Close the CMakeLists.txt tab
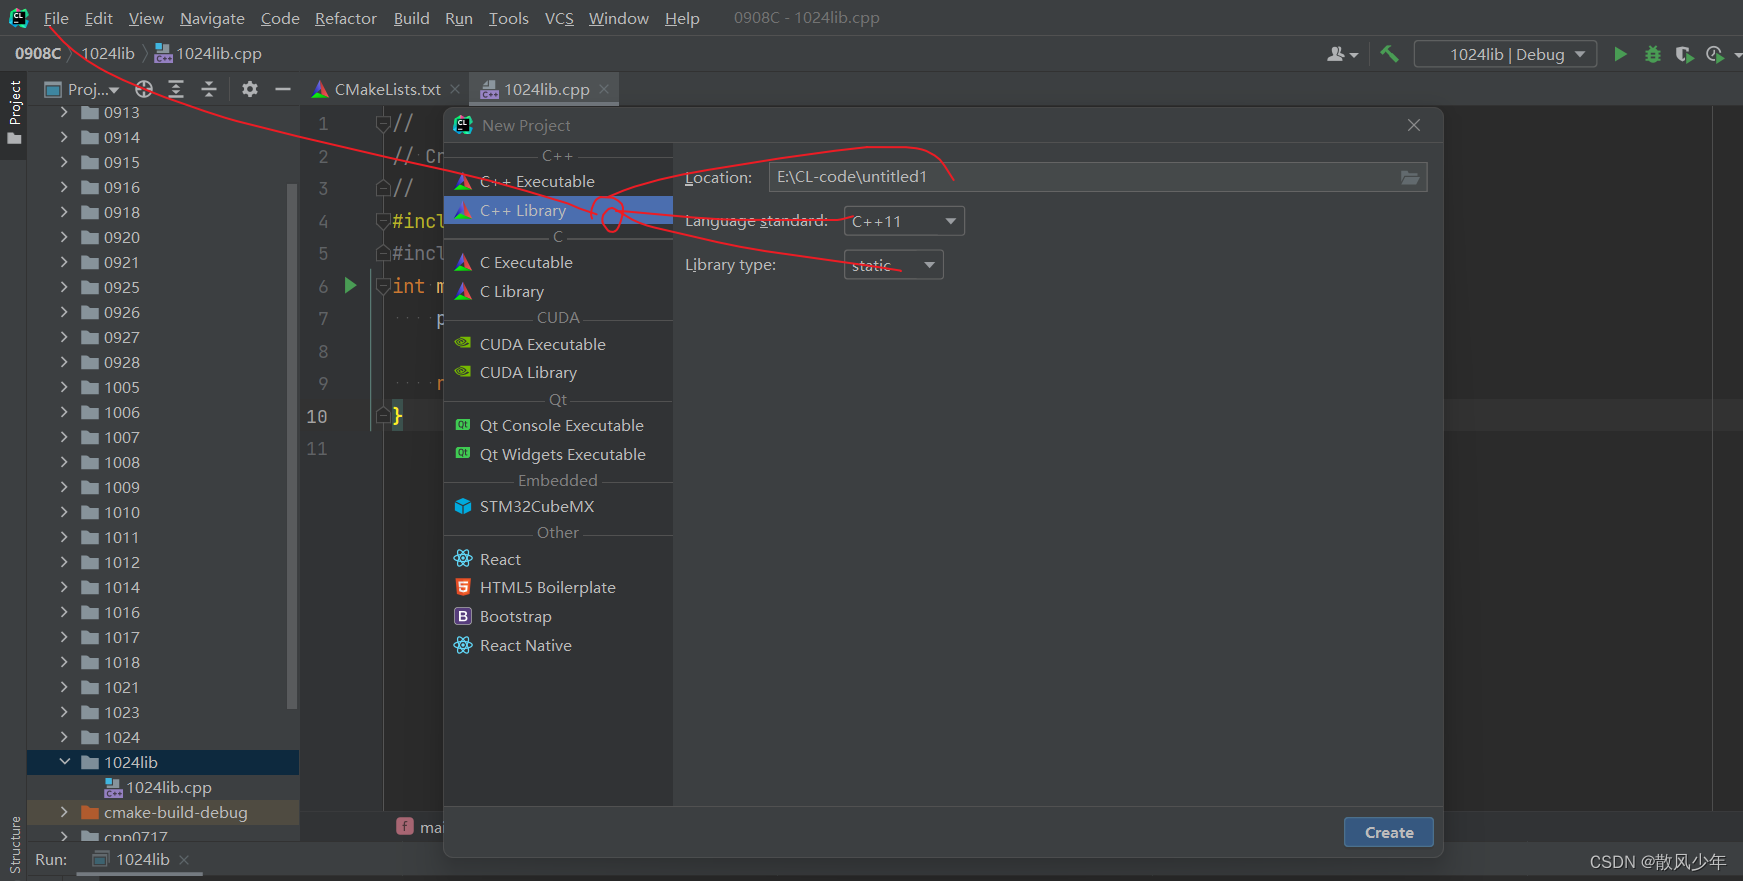 point(455,89)
